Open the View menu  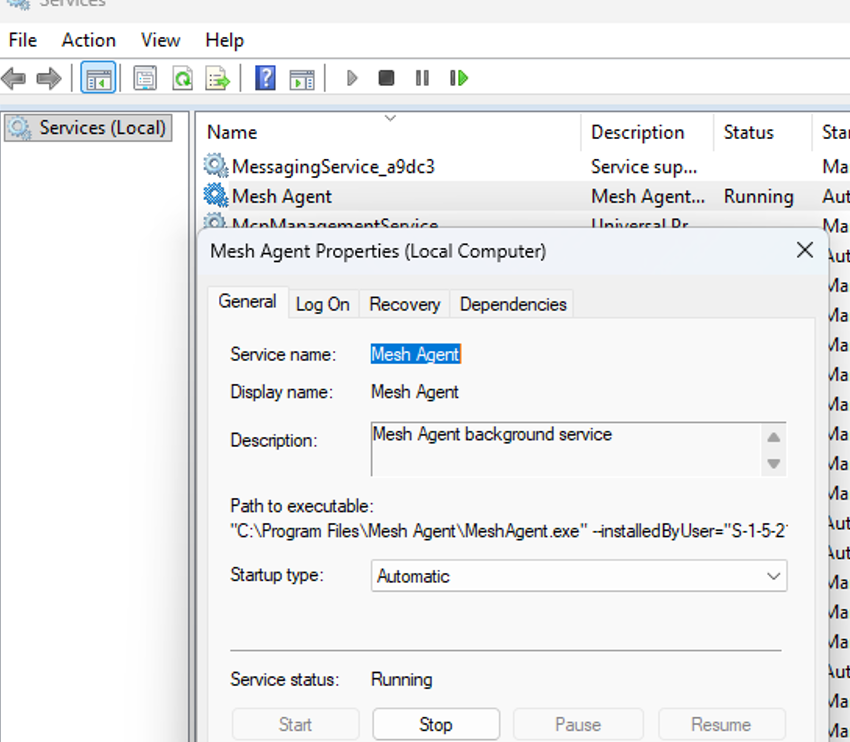pyautogui.click(x=160, y=40)
